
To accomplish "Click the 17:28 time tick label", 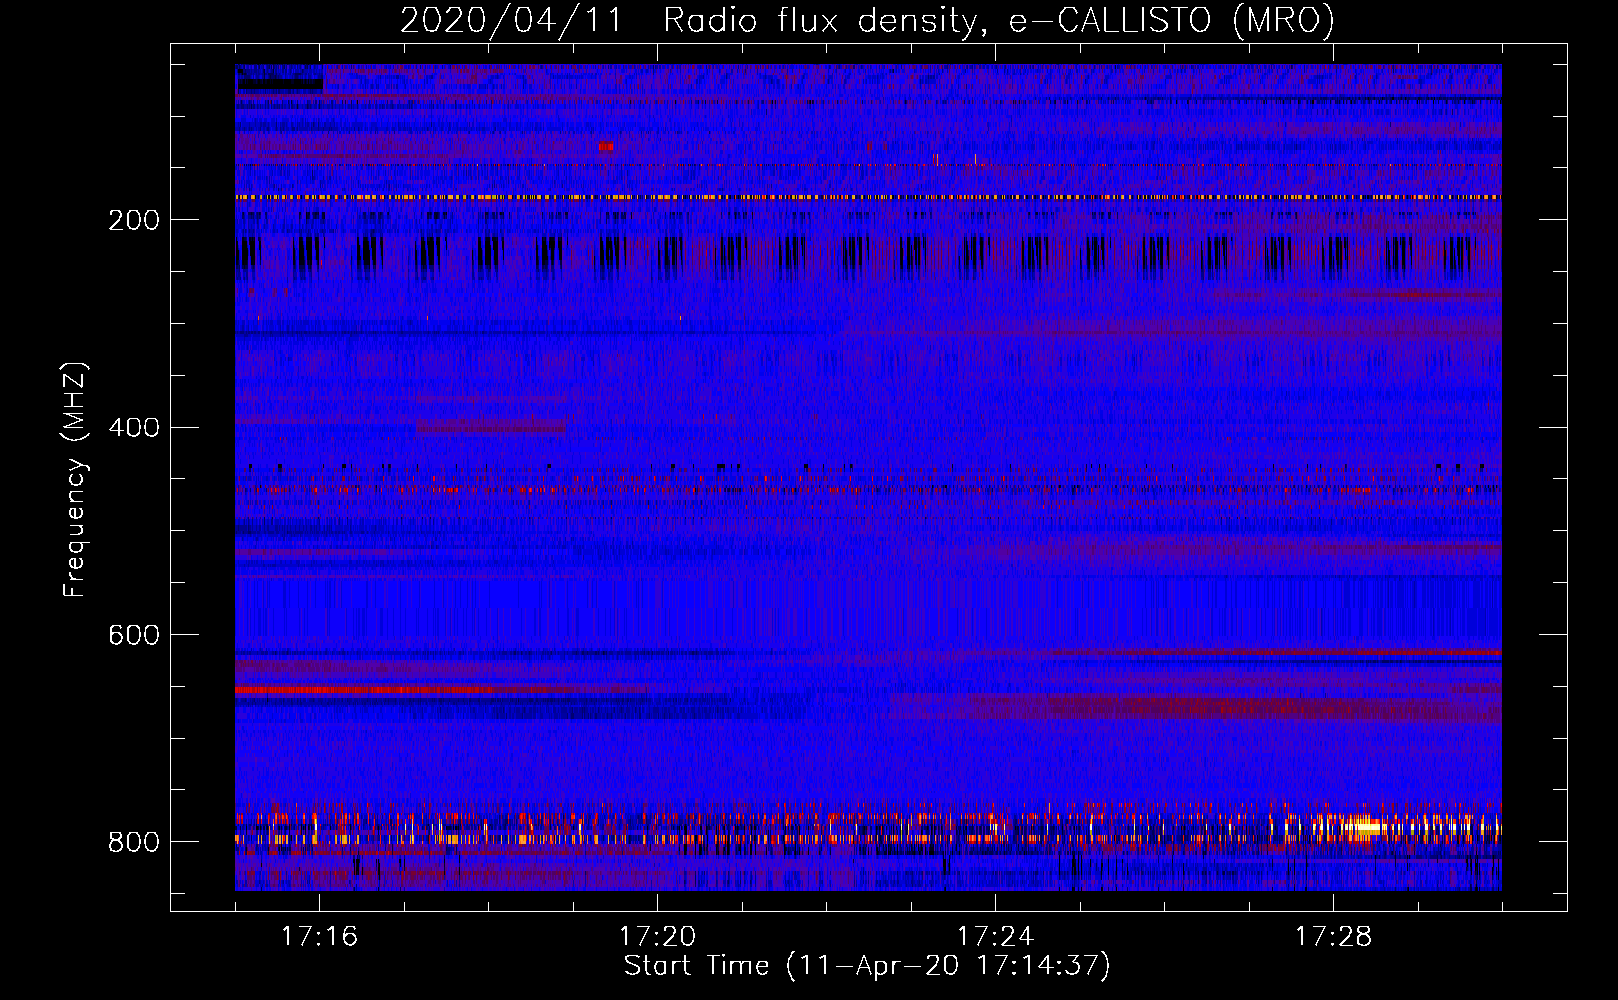I will [x=1333, y=936].
